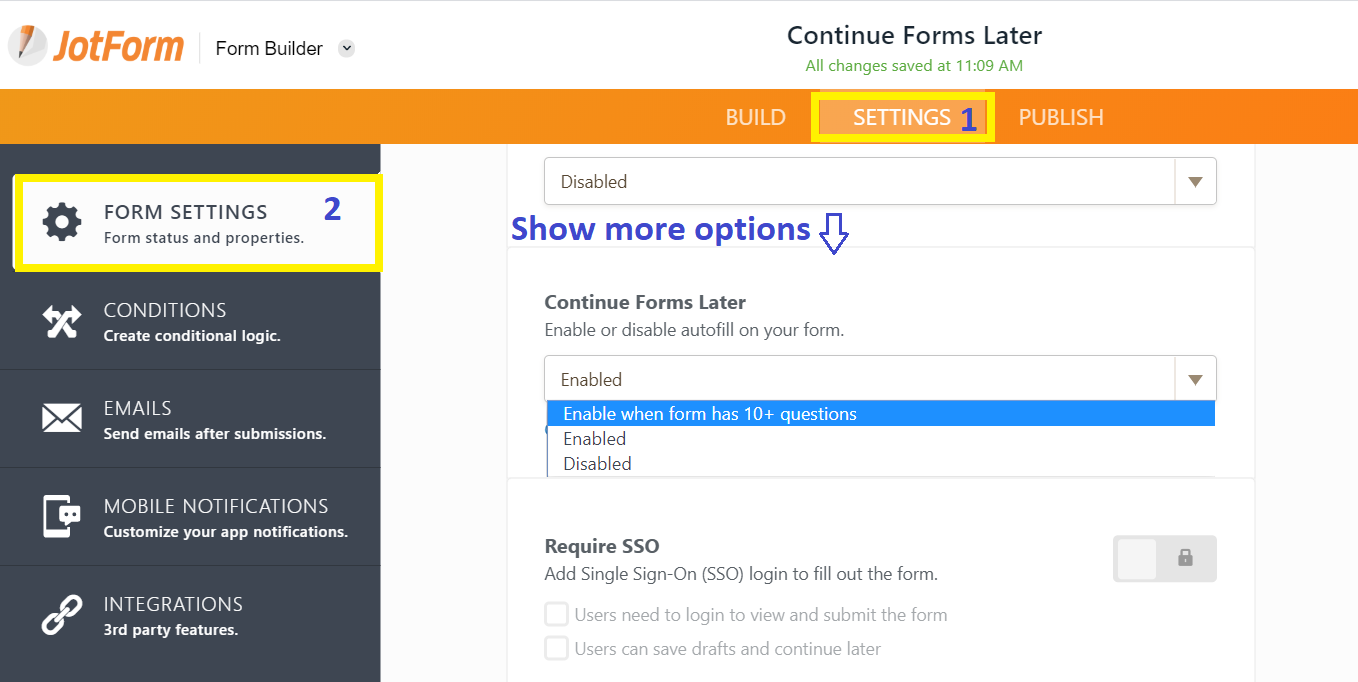The image size is (1358, 682).
Task: Open the SETTINGS tab
Action: pos(901,117)
